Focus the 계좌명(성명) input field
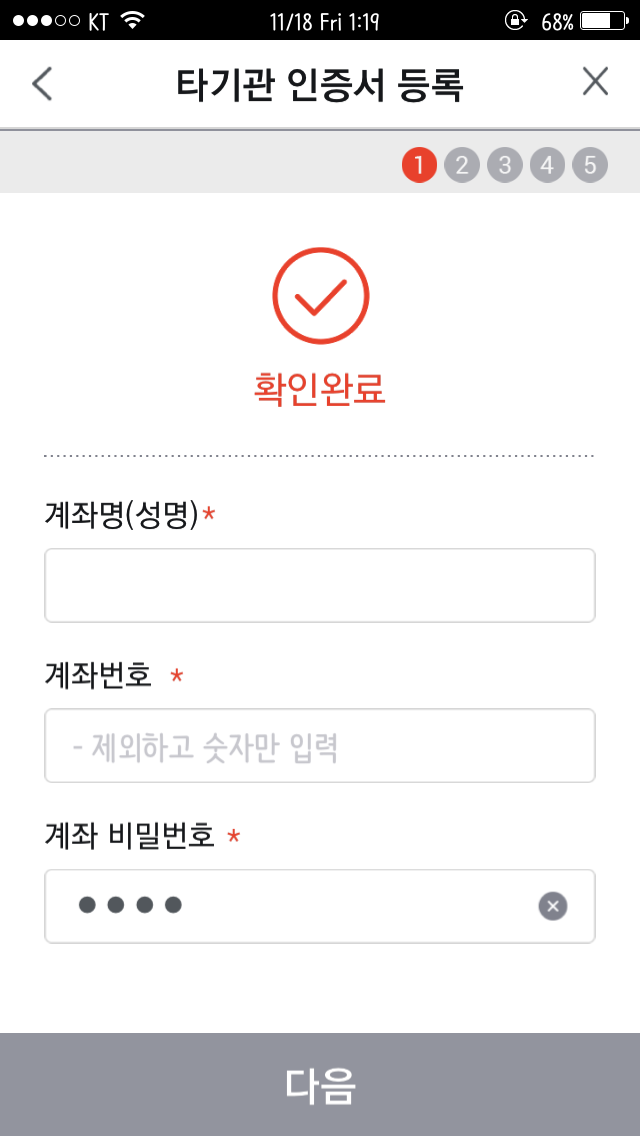Image resolution: width=640 pixels, height=1136 pixels. coord(320,585)
